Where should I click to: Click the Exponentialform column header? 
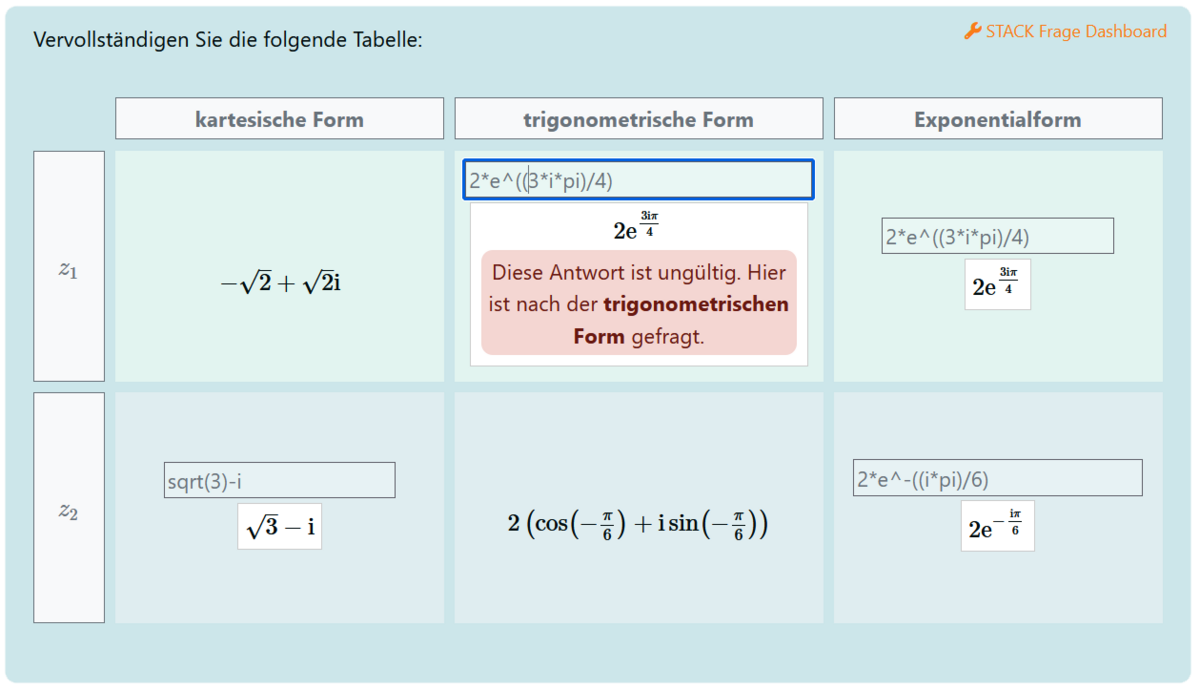pyautogui.click(x=997, y=119)
